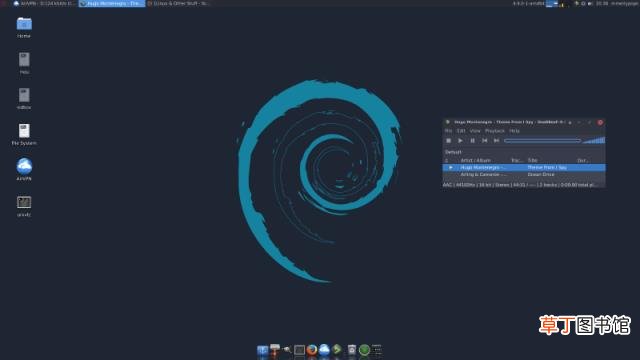Skip to the next track in DeaDBeeF

point(496,140)
